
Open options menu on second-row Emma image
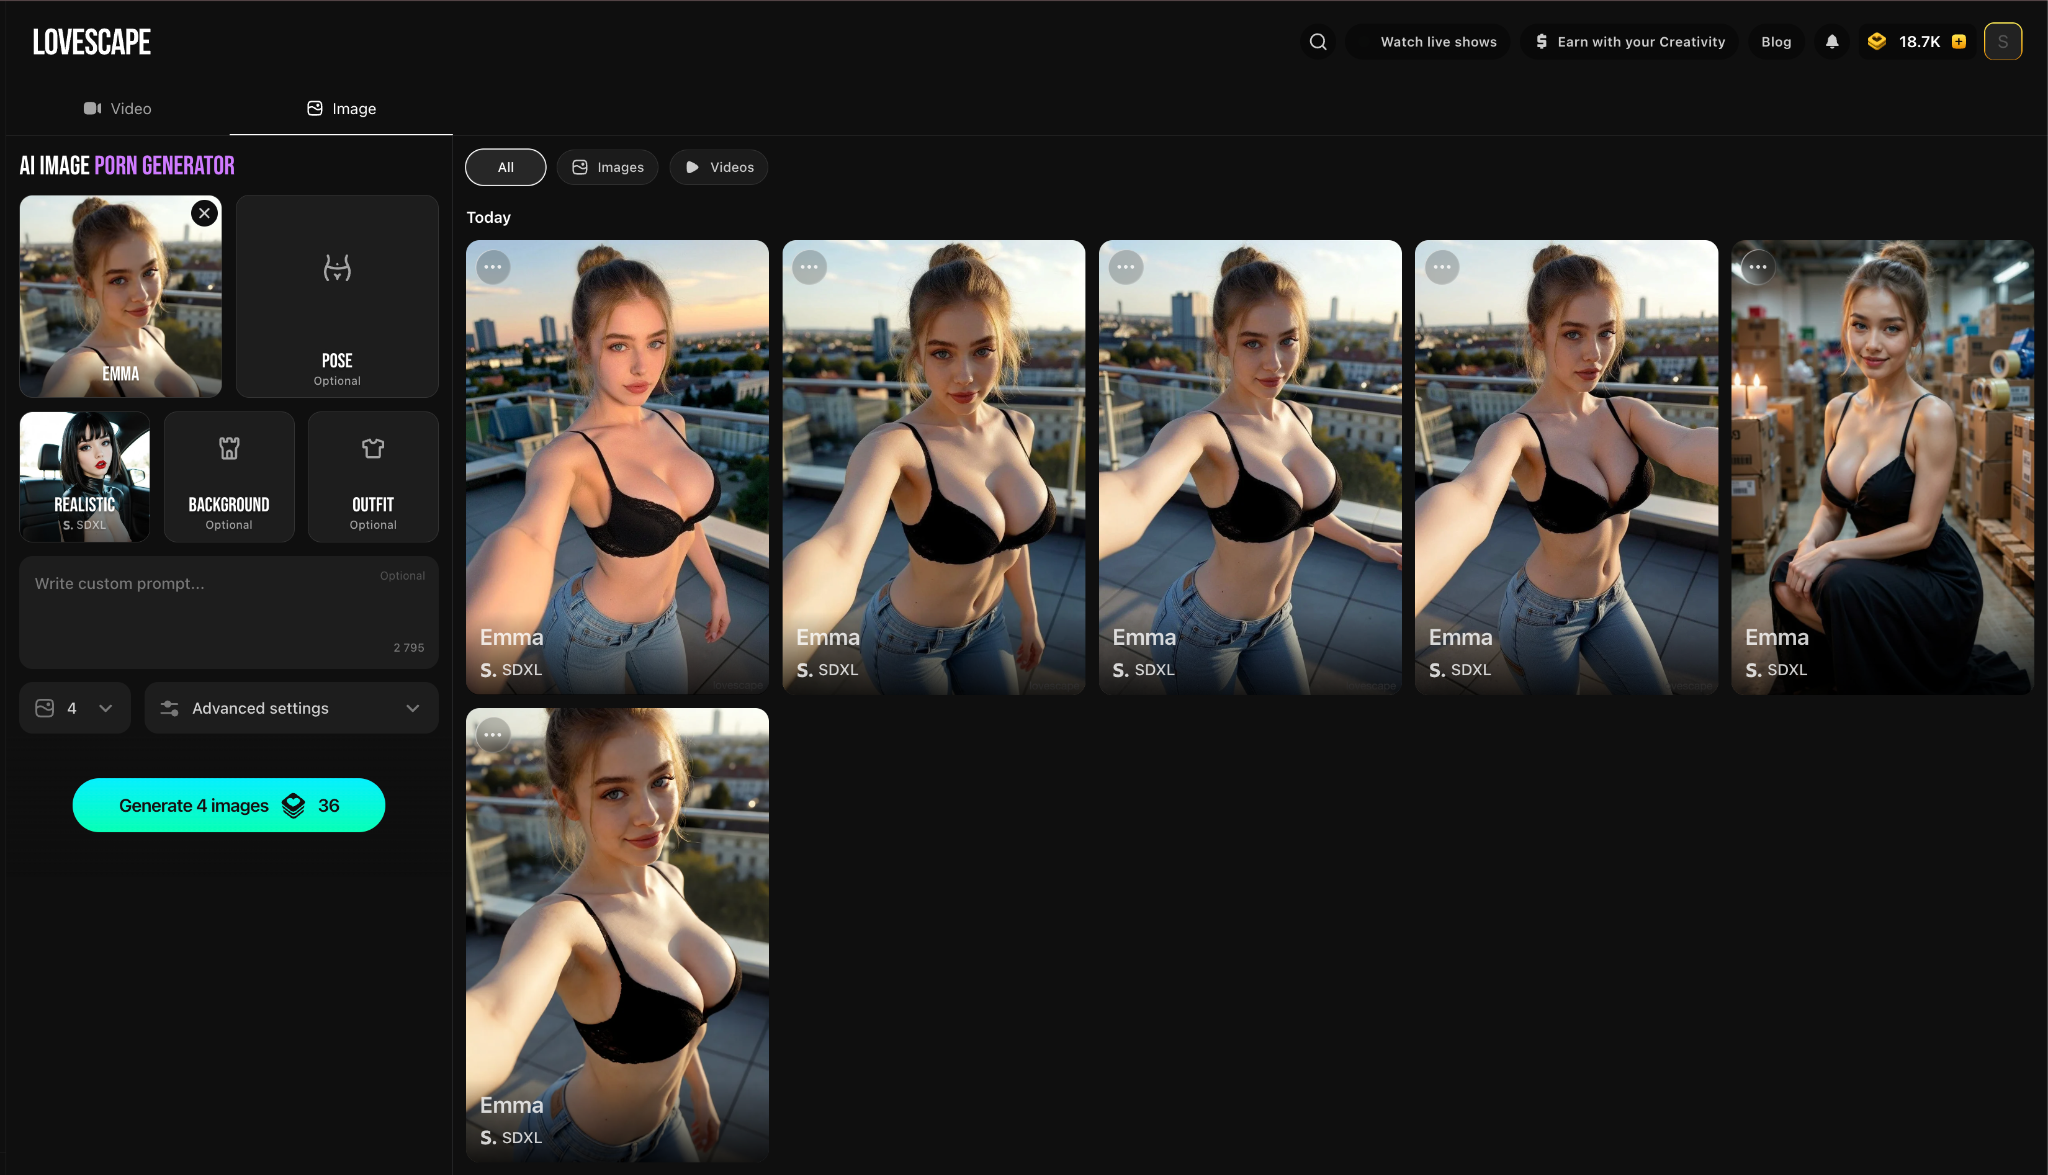(493, 735)
